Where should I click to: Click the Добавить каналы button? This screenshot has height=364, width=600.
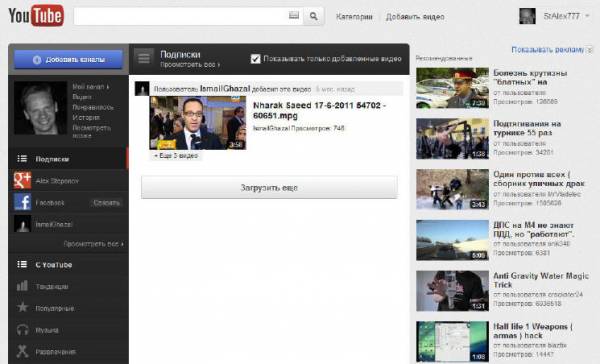[68, 60]
